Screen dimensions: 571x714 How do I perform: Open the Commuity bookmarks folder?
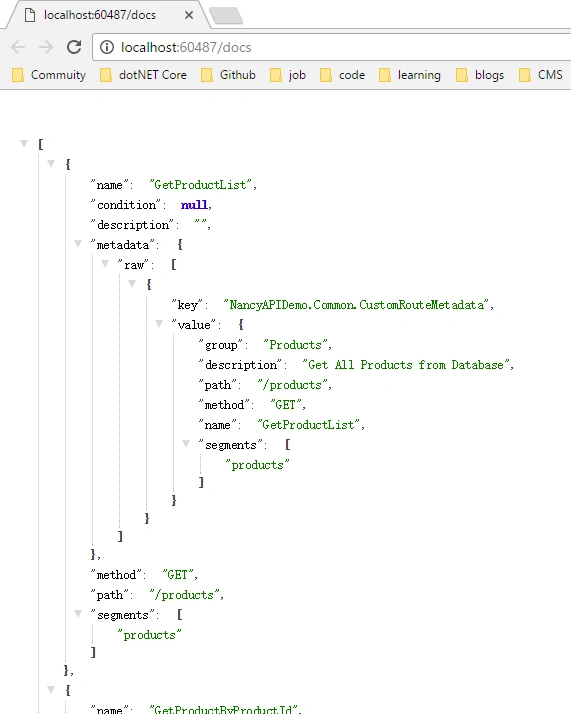pyautogui.click(x=49, y=75)
